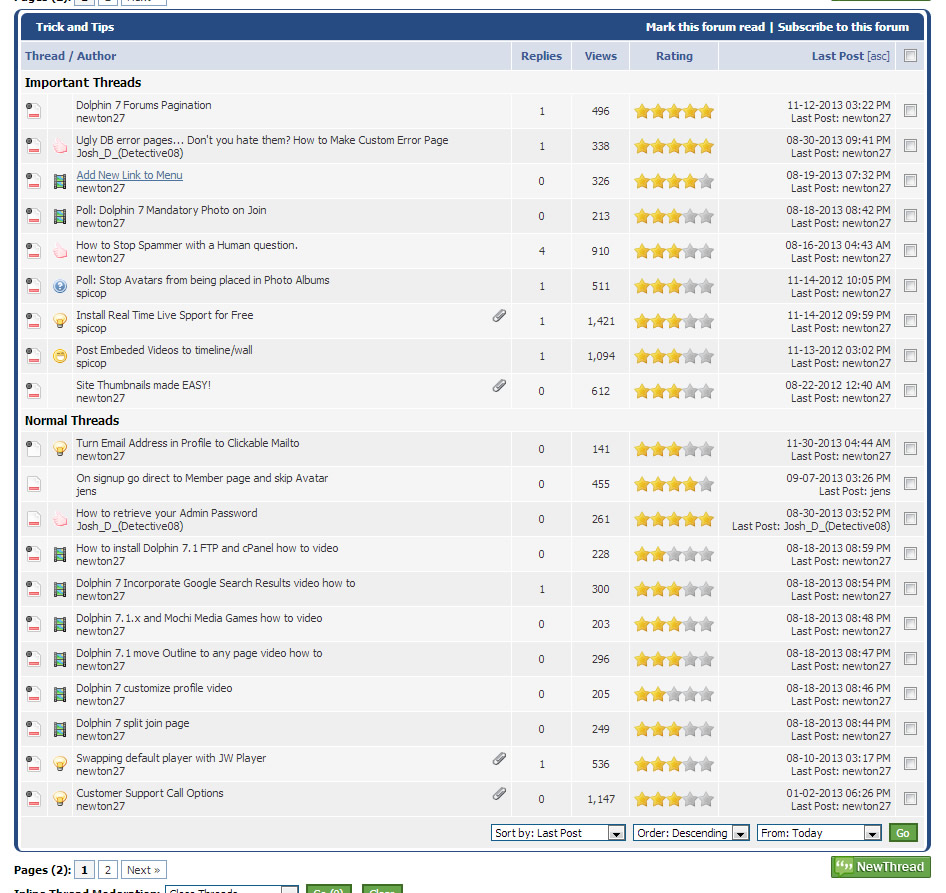Open 'Dolphin 7 split join page' thread title

point(132,723)
